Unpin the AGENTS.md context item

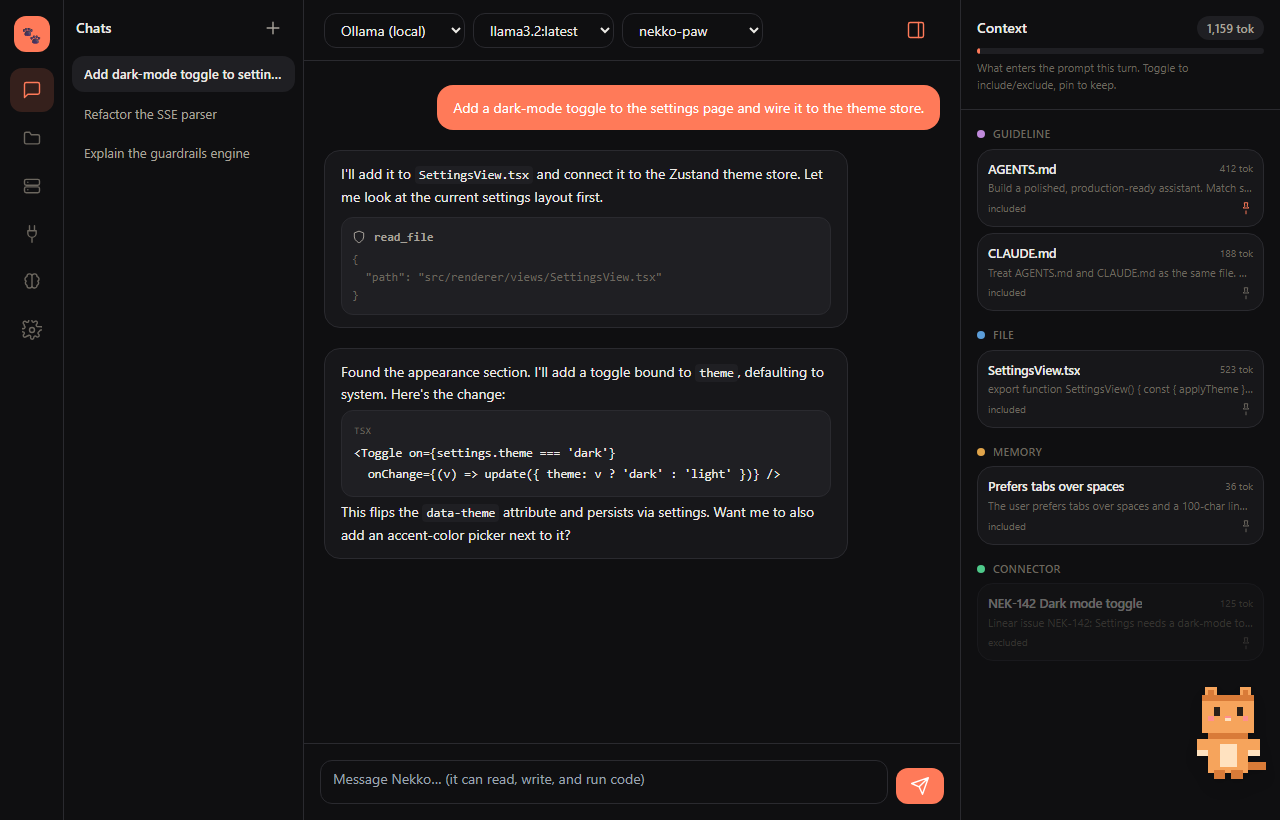(1246, 208)
